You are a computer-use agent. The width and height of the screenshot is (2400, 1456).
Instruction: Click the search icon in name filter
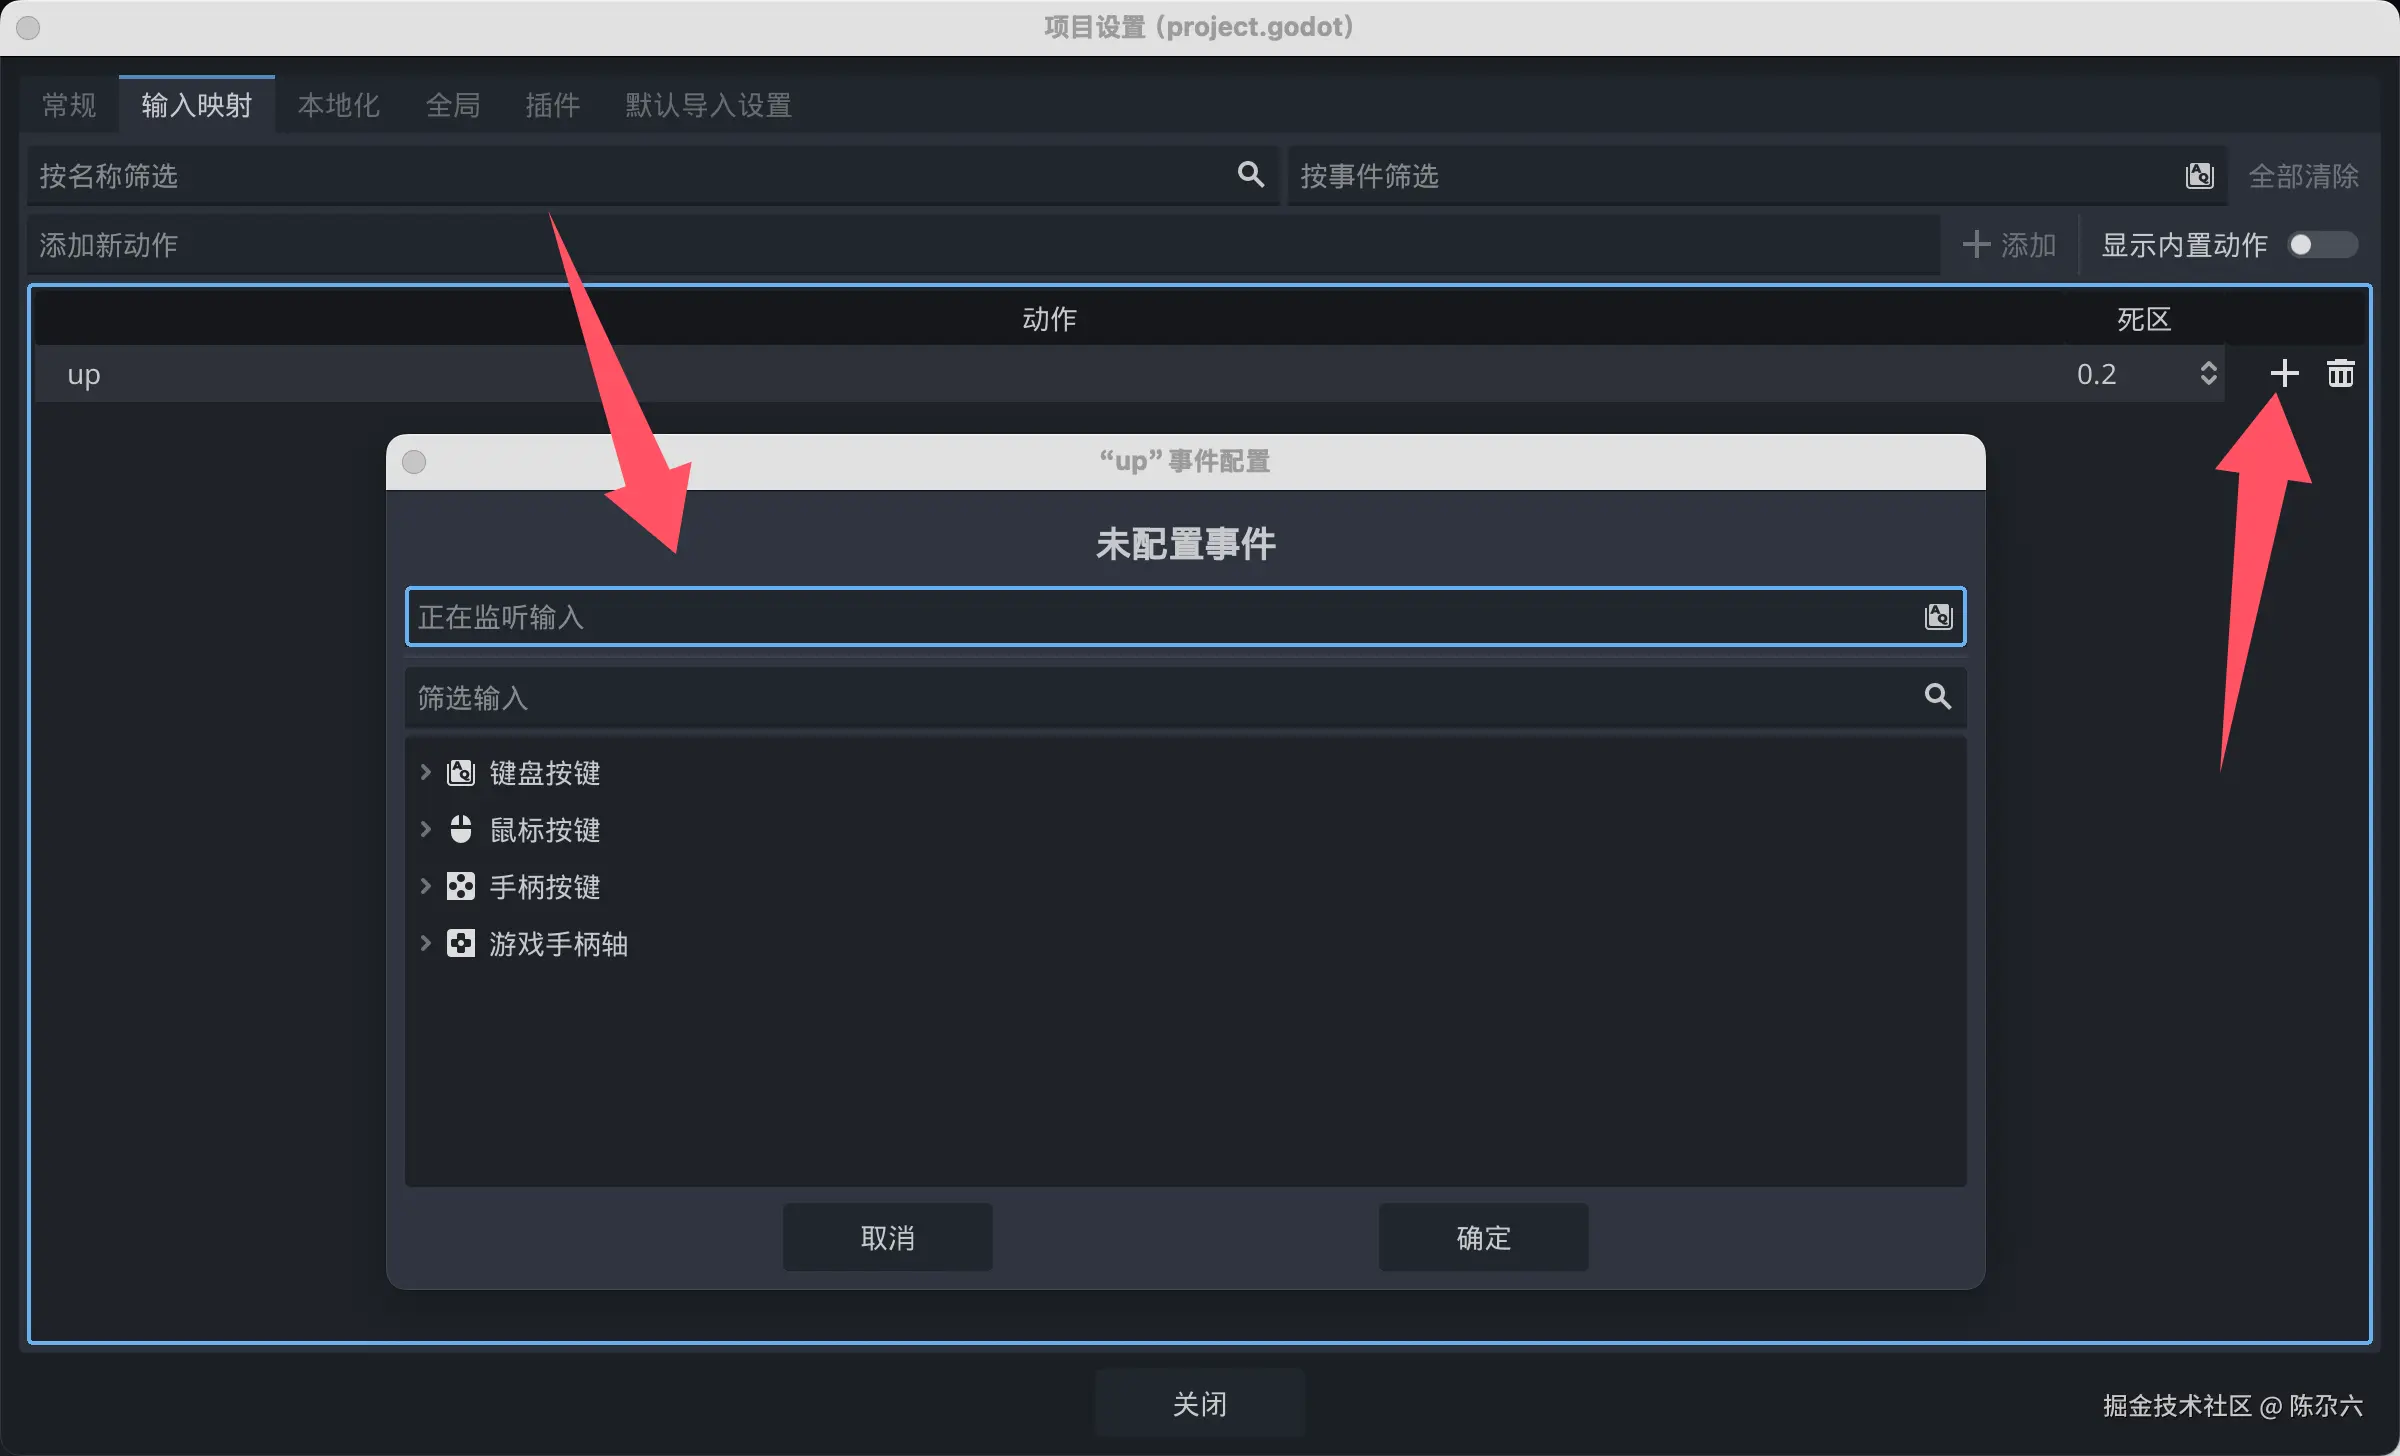(1250, 175)
